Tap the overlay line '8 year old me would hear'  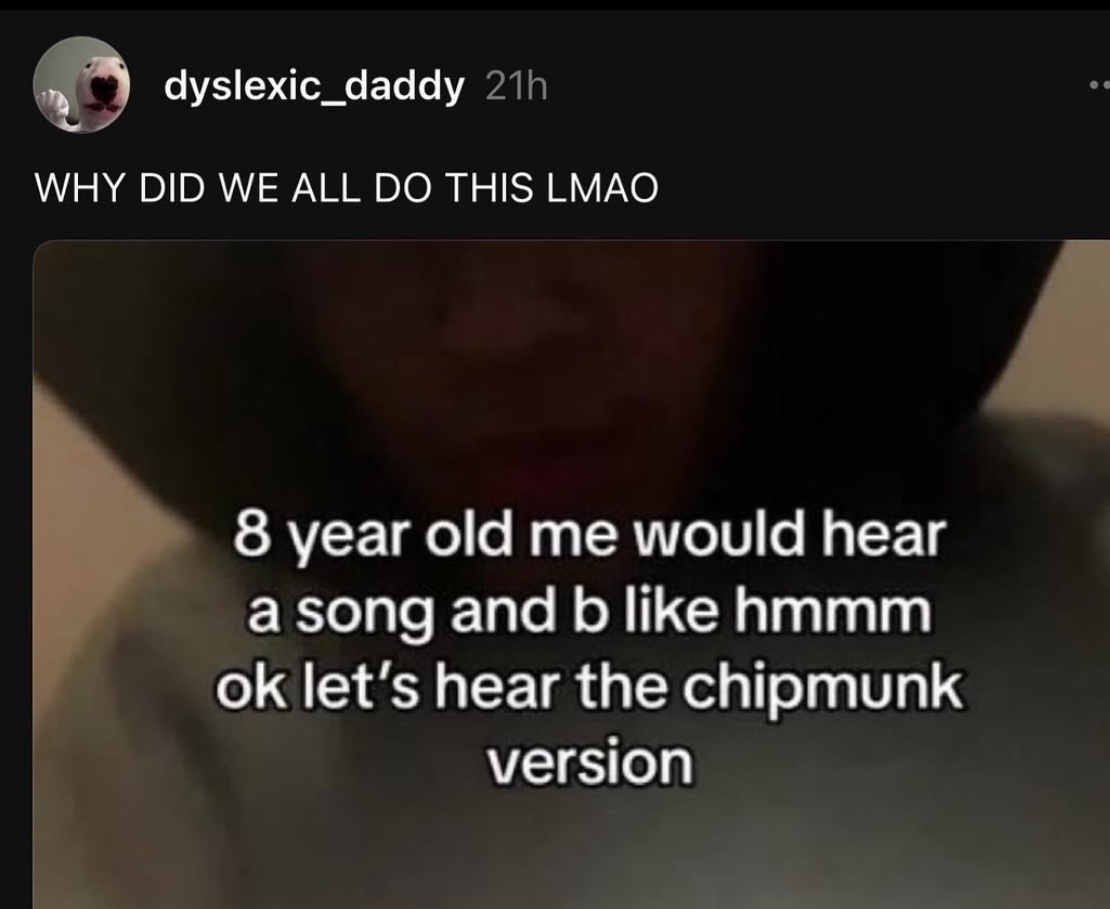tap(589, 538)
